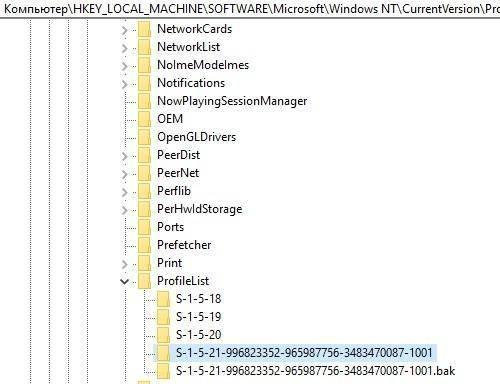The image size is (500, 384).
Task: Select the S-1-5-19 subkey label
Action: pos(199,317)
